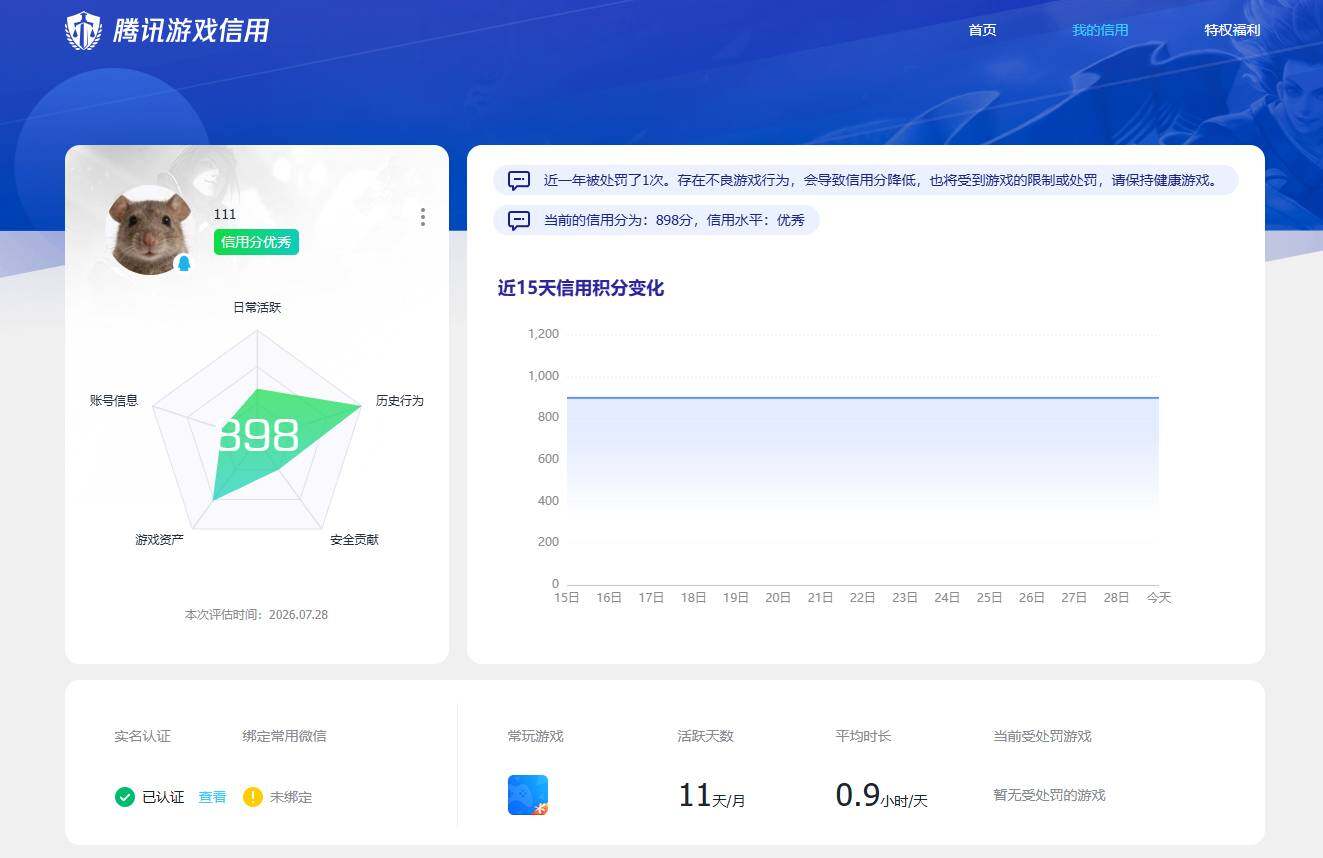Open the 我的信用 navigation item
The height and width of the screenshot is (858, 1323).
tap(1100, 30)
